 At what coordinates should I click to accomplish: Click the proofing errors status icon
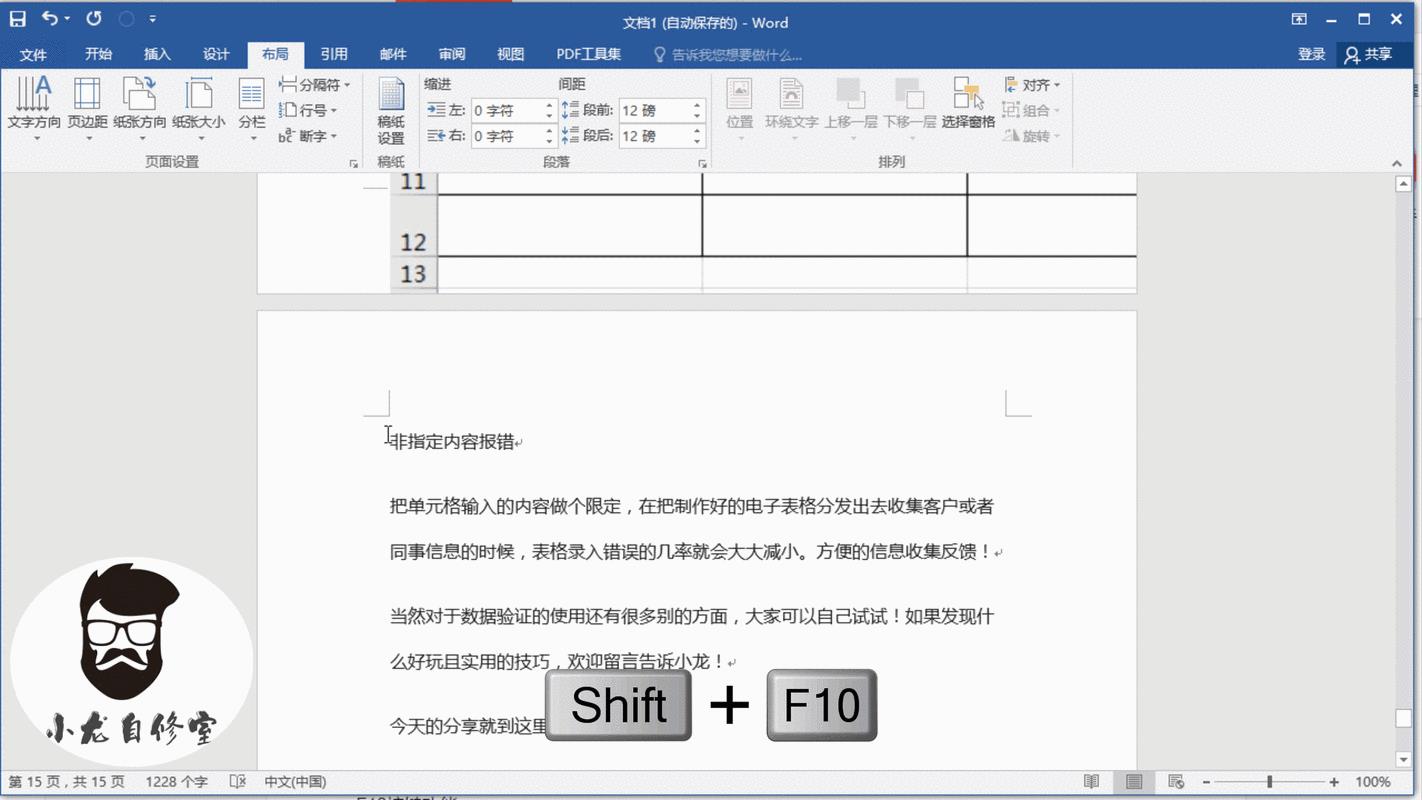pyautogui.click(x=237, y=782)
